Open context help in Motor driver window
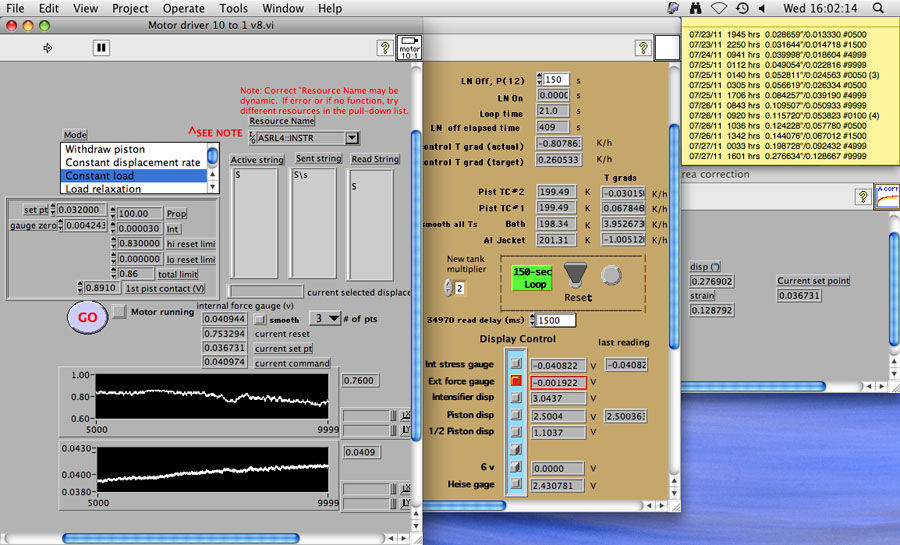900x545 pixels. (385, 47)
